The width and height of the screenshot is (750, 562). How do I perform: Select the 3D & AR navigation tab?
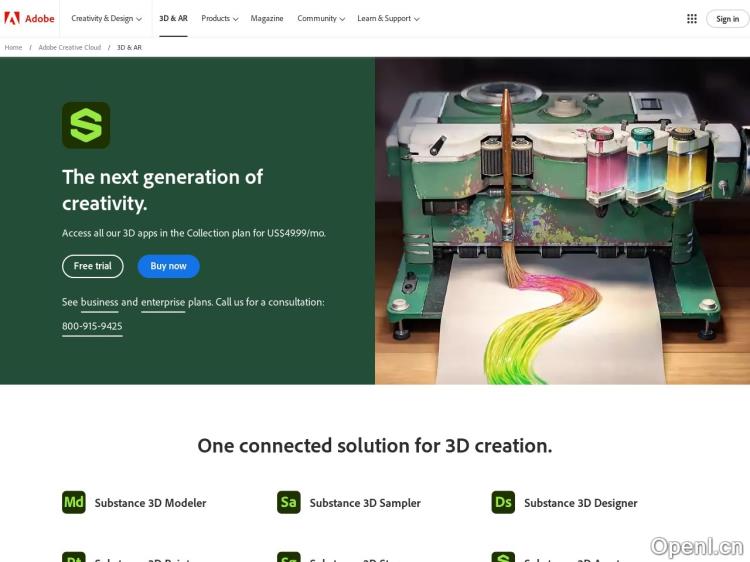(173, 18)
